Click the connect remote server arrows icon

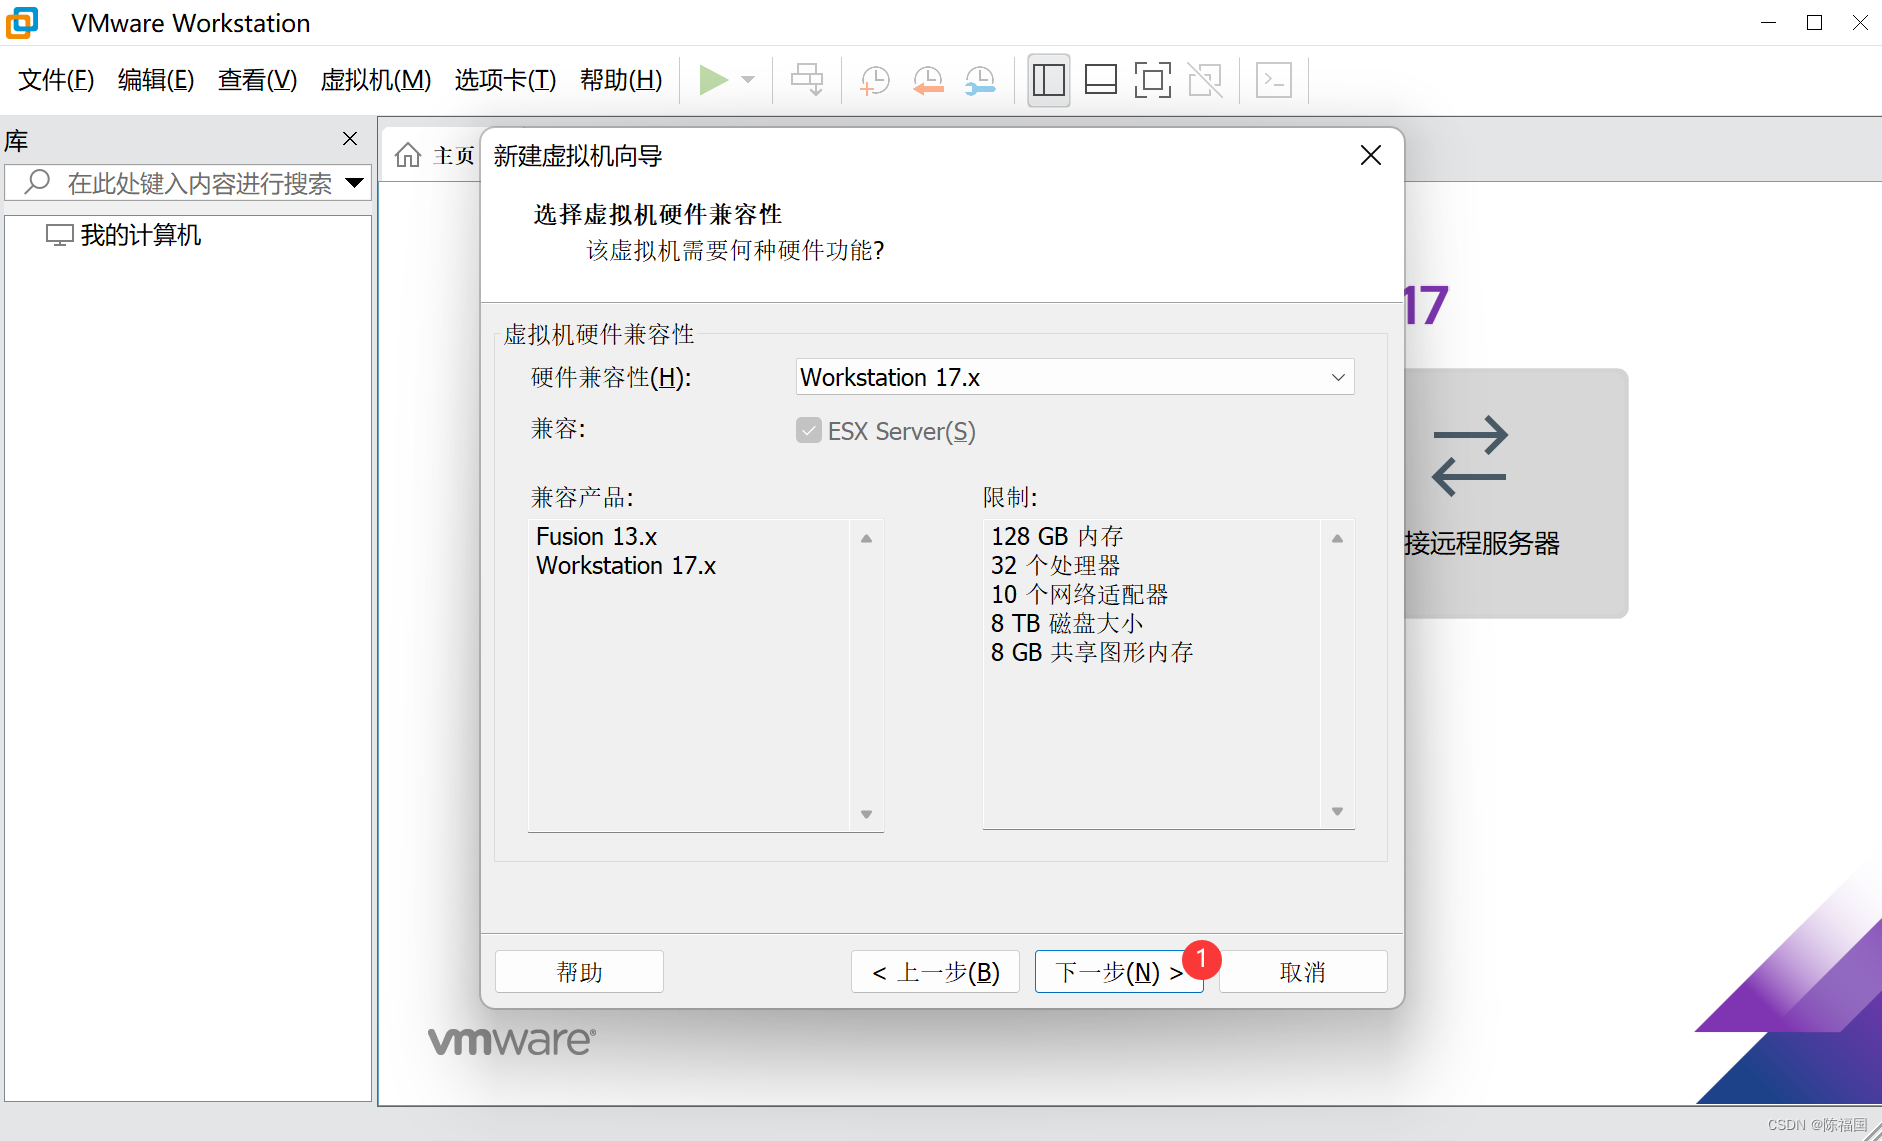[1468, 455]
